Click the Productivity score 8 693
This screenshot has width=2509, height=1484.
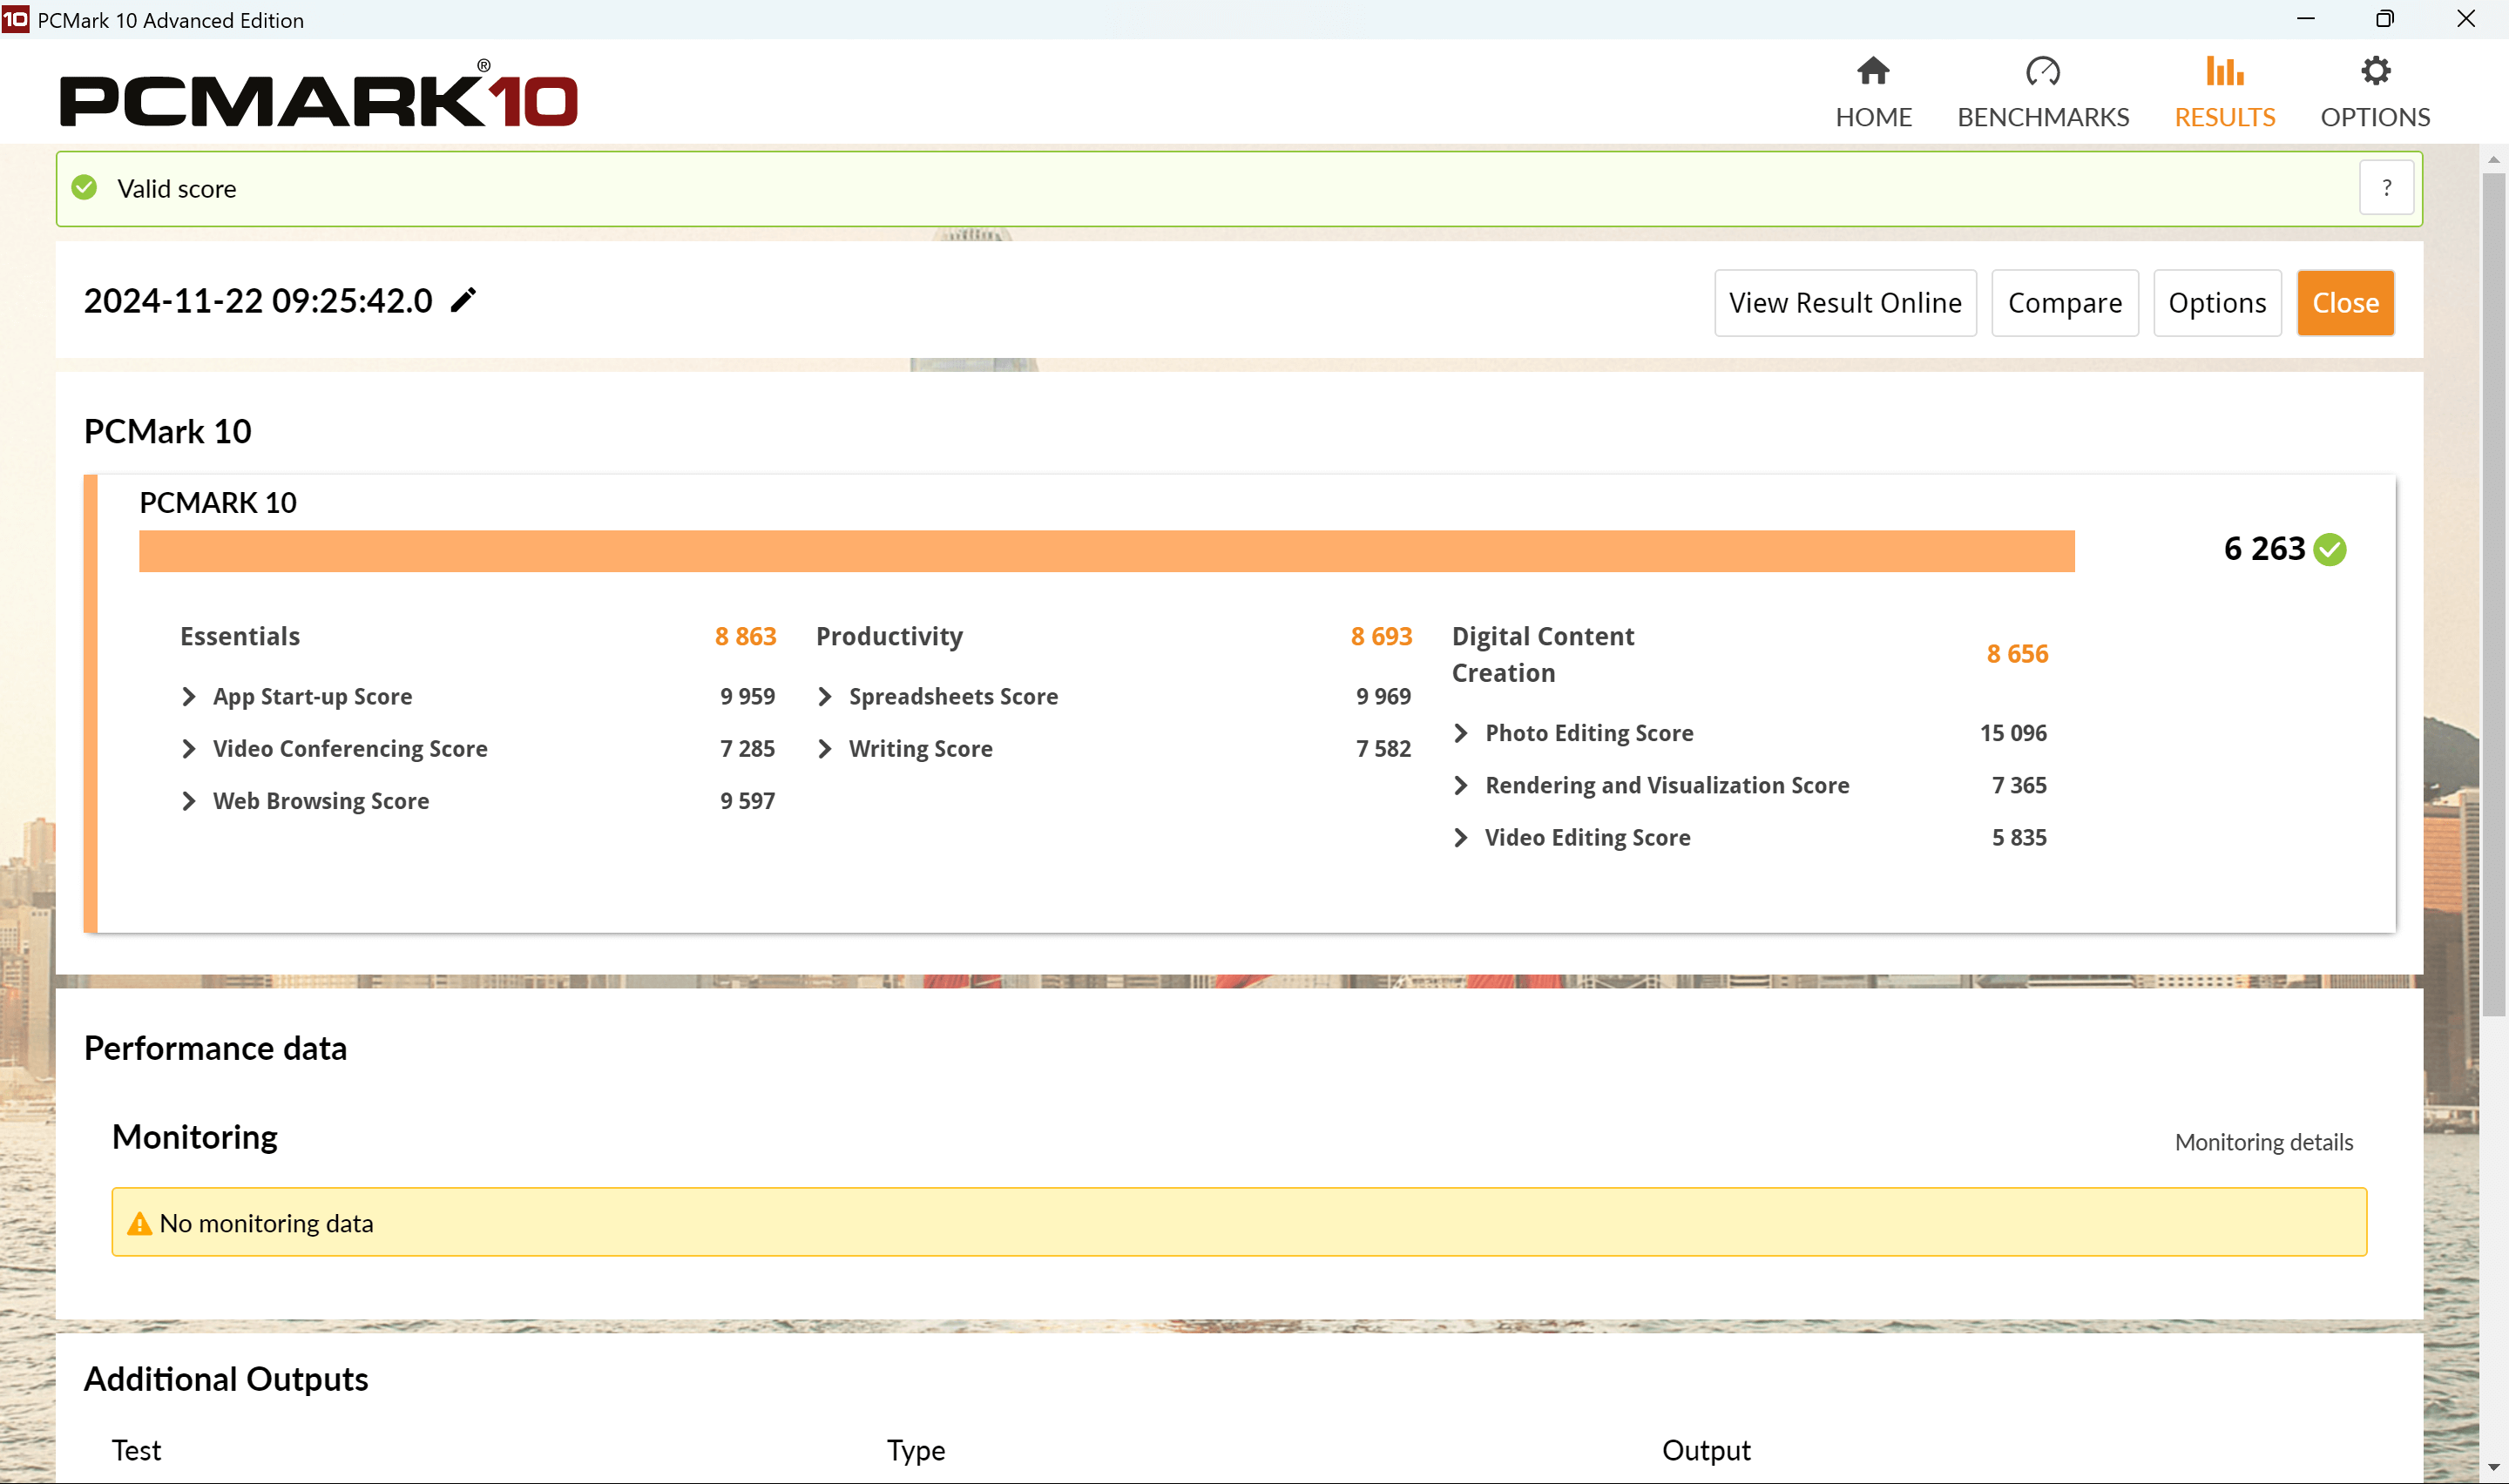click(1381, 636)
